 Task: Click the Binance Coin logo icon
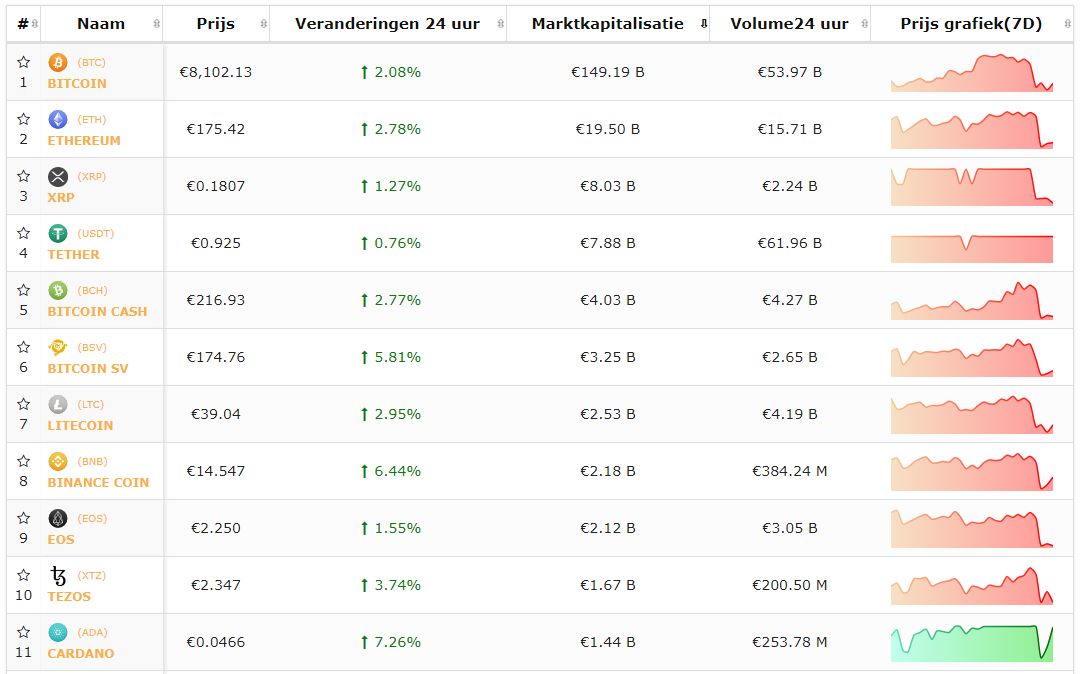[58, 462]
